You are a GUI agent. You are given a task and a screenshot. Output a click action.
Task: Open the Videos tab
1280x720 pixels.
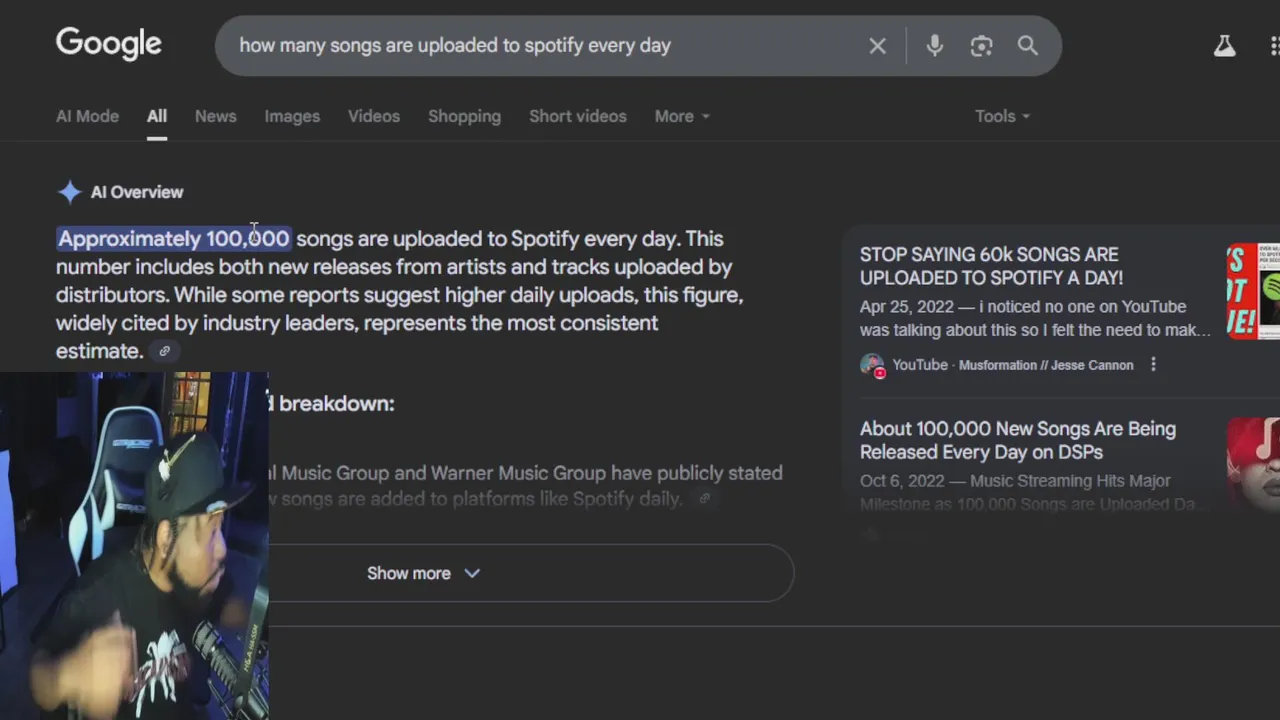point(374,116)
